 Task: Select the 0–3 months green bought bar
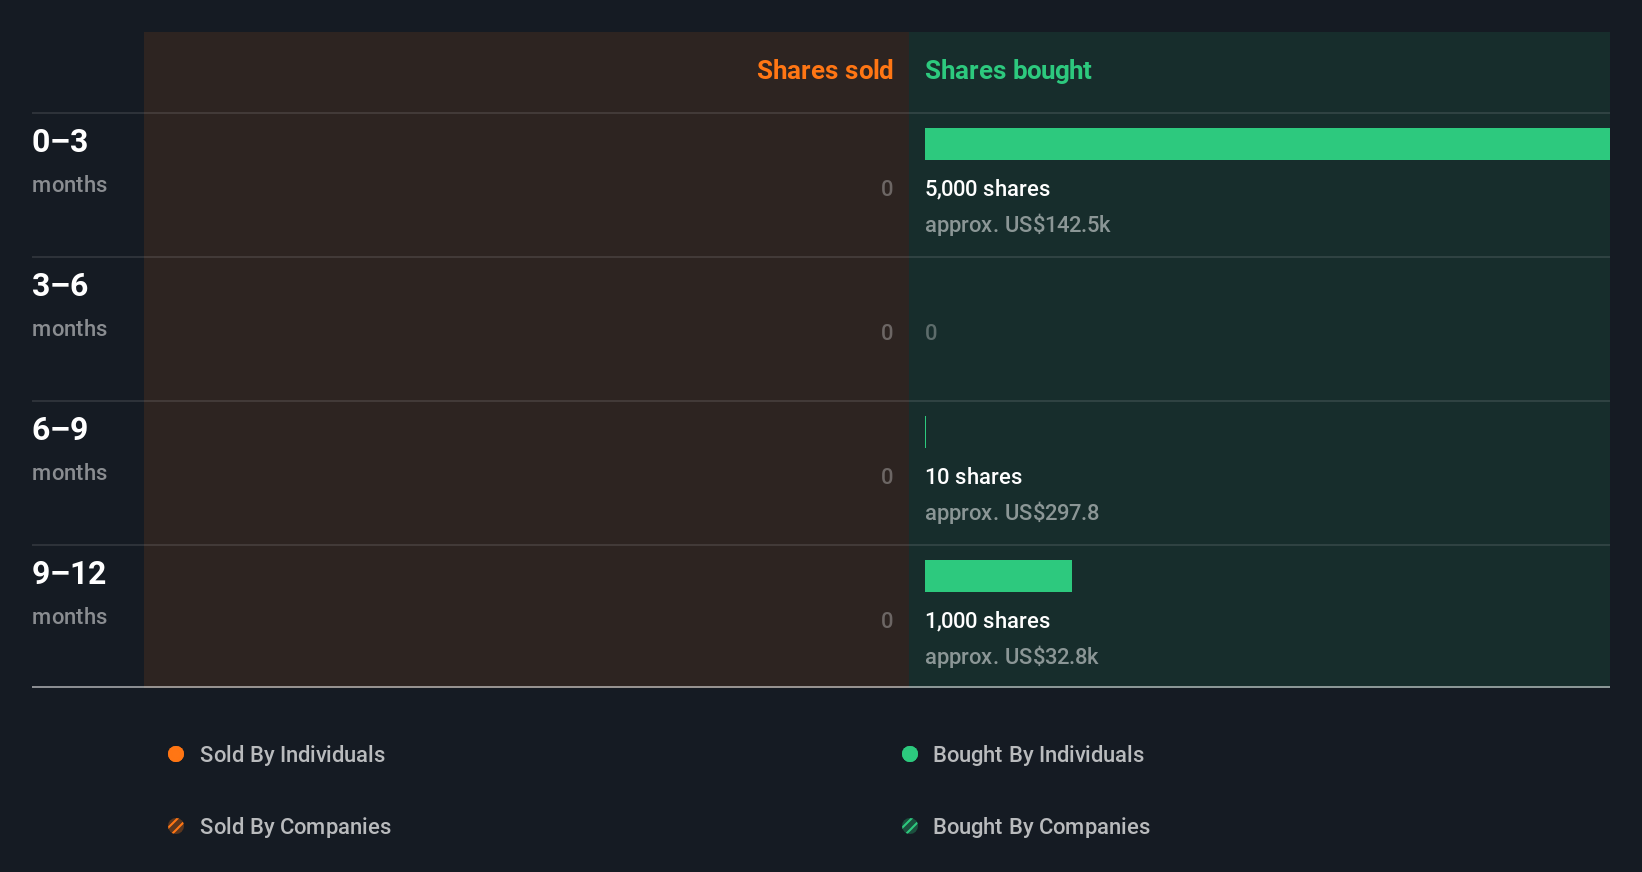point(1267,144)
